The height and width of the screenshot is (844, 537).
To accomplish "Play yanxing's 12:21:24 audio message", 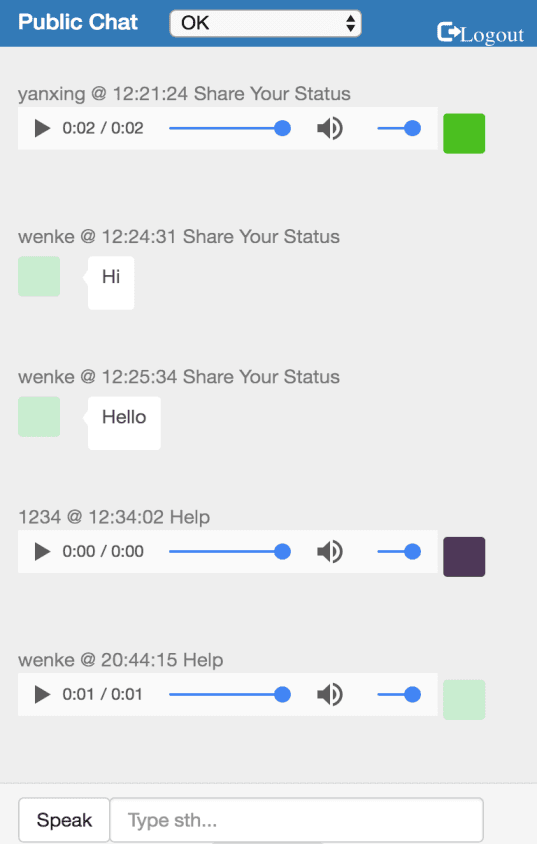I will pos(42,129).
